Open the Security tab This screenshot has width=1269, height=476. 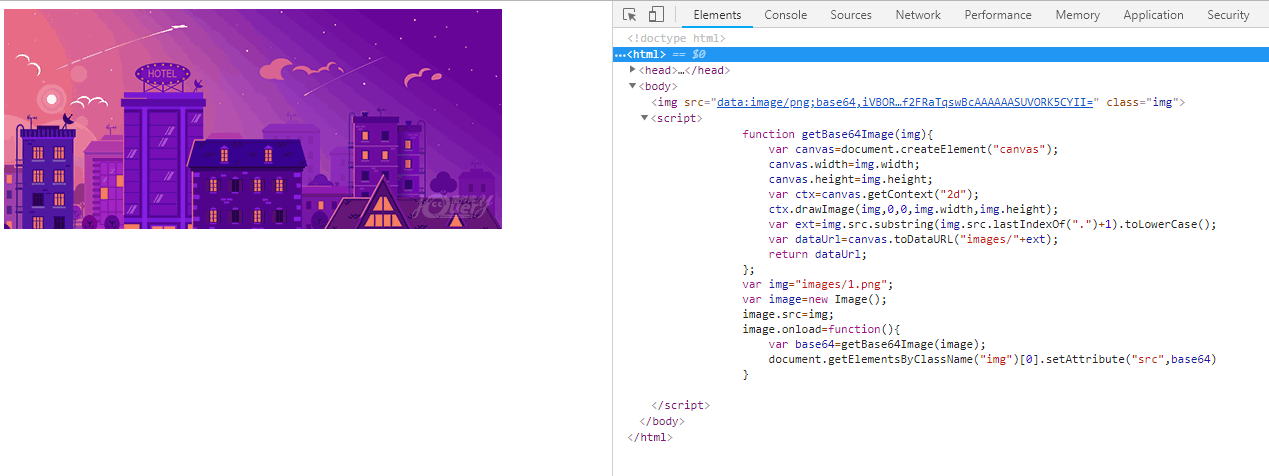pos(1228,15)
